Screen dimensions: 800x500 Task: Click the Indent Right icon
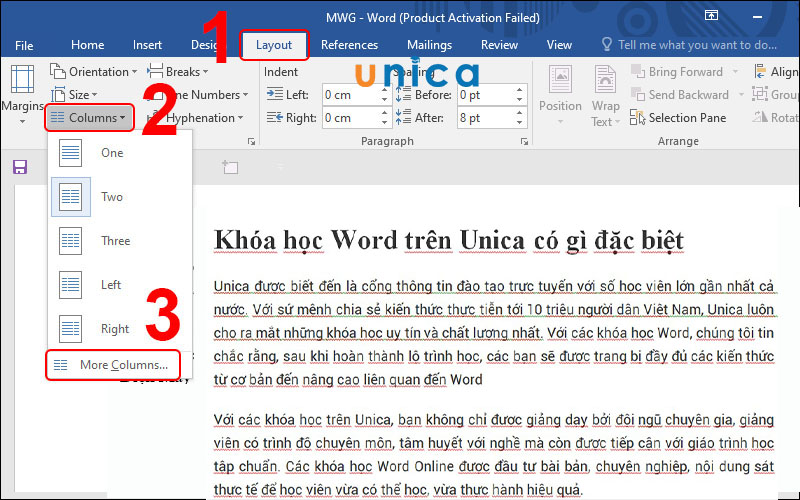pyautogui.click(x=274, y=118)
